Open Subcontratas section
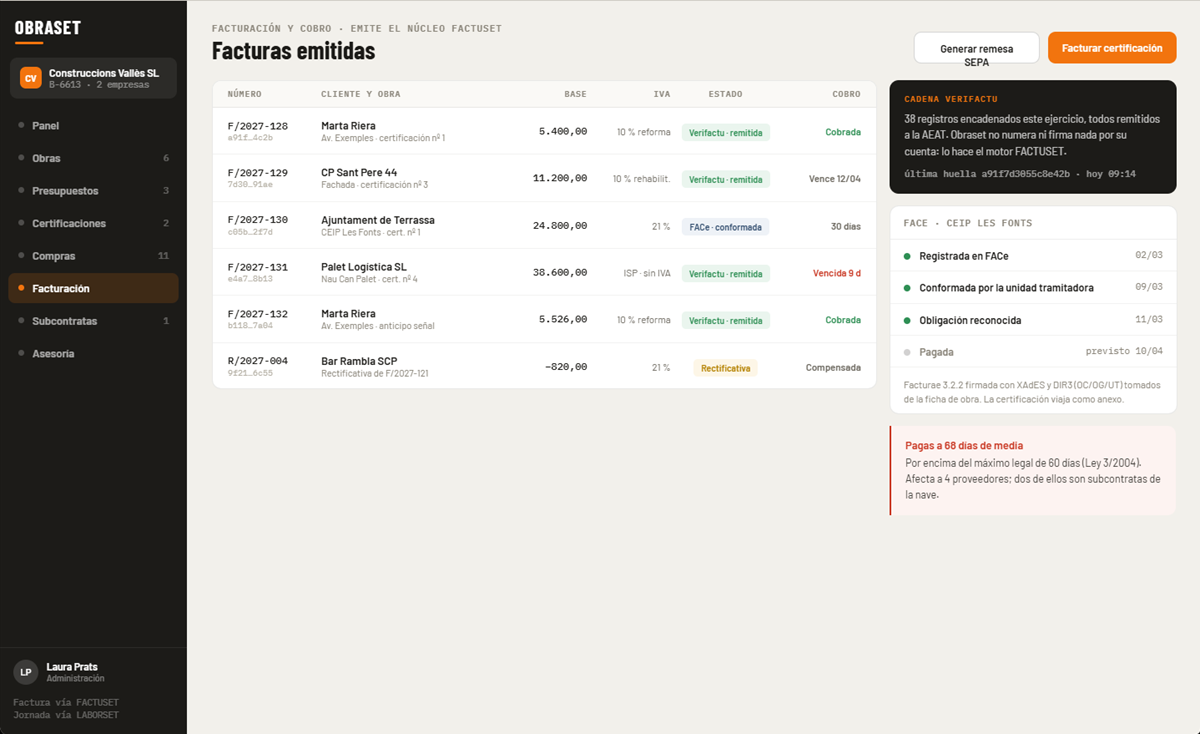The width and height of the screenshot is (1200, 734). [93, 321]
